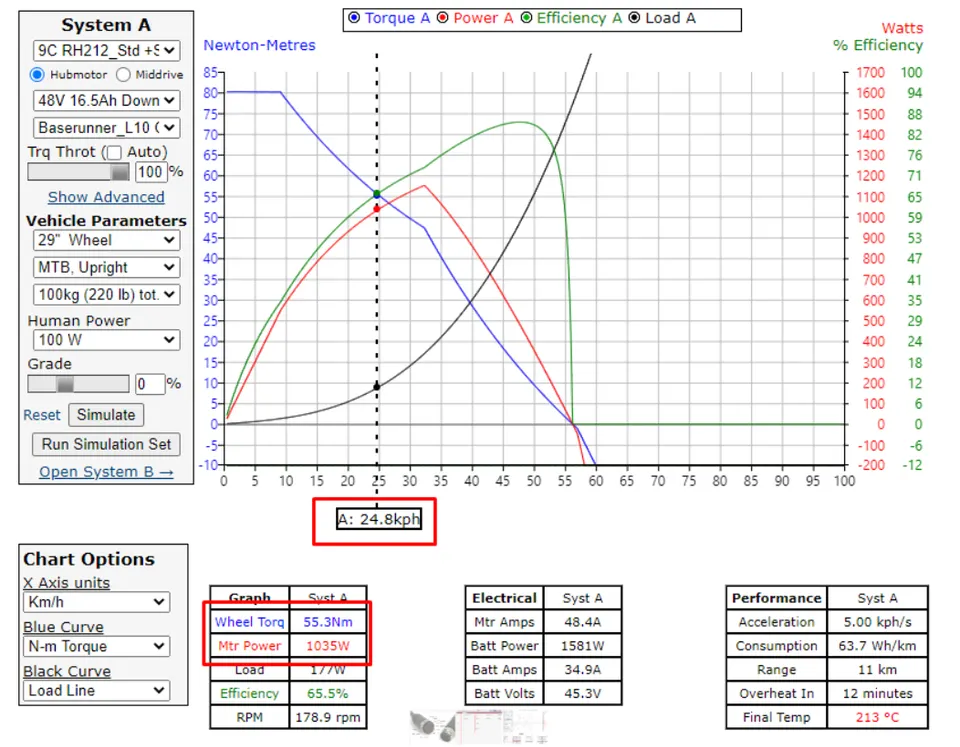The width and height of the screenshot is (960, 747).
Task: Open the X Axis units Km/h dropdown
Action: pos(97,602)
